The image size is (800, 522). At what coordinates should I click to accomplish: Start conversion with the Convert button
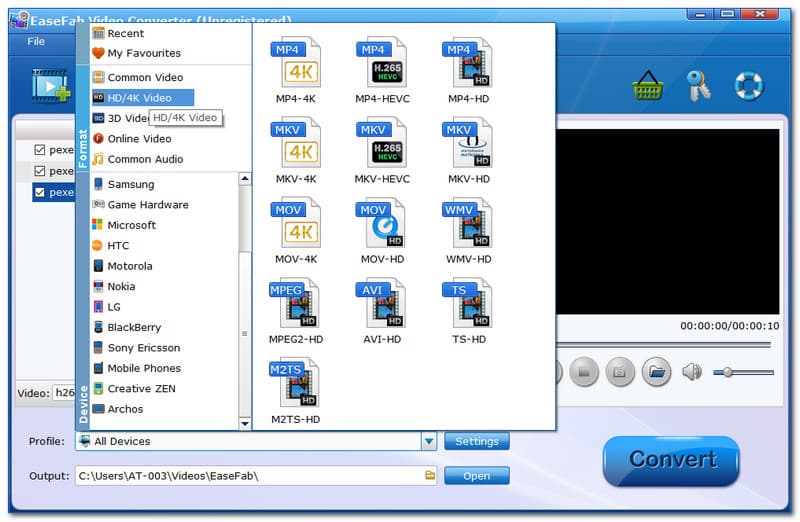(x=671, y=460)
